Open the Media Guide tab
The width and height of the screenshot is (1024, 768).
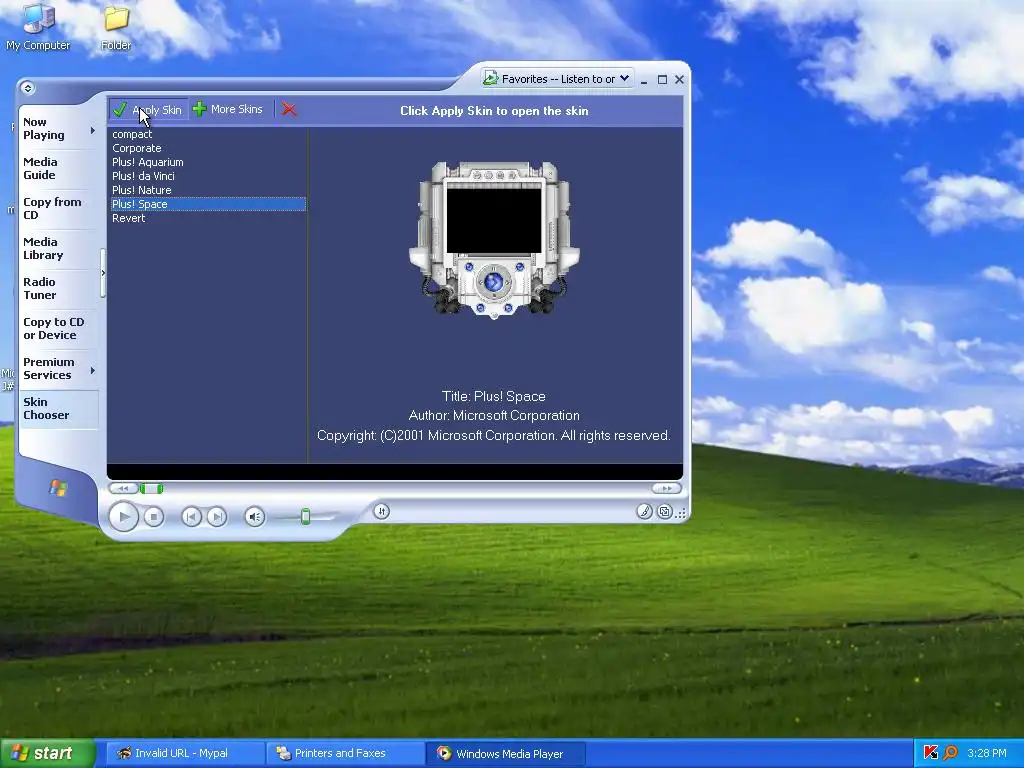pyautogui.click(x=59, y=168)
